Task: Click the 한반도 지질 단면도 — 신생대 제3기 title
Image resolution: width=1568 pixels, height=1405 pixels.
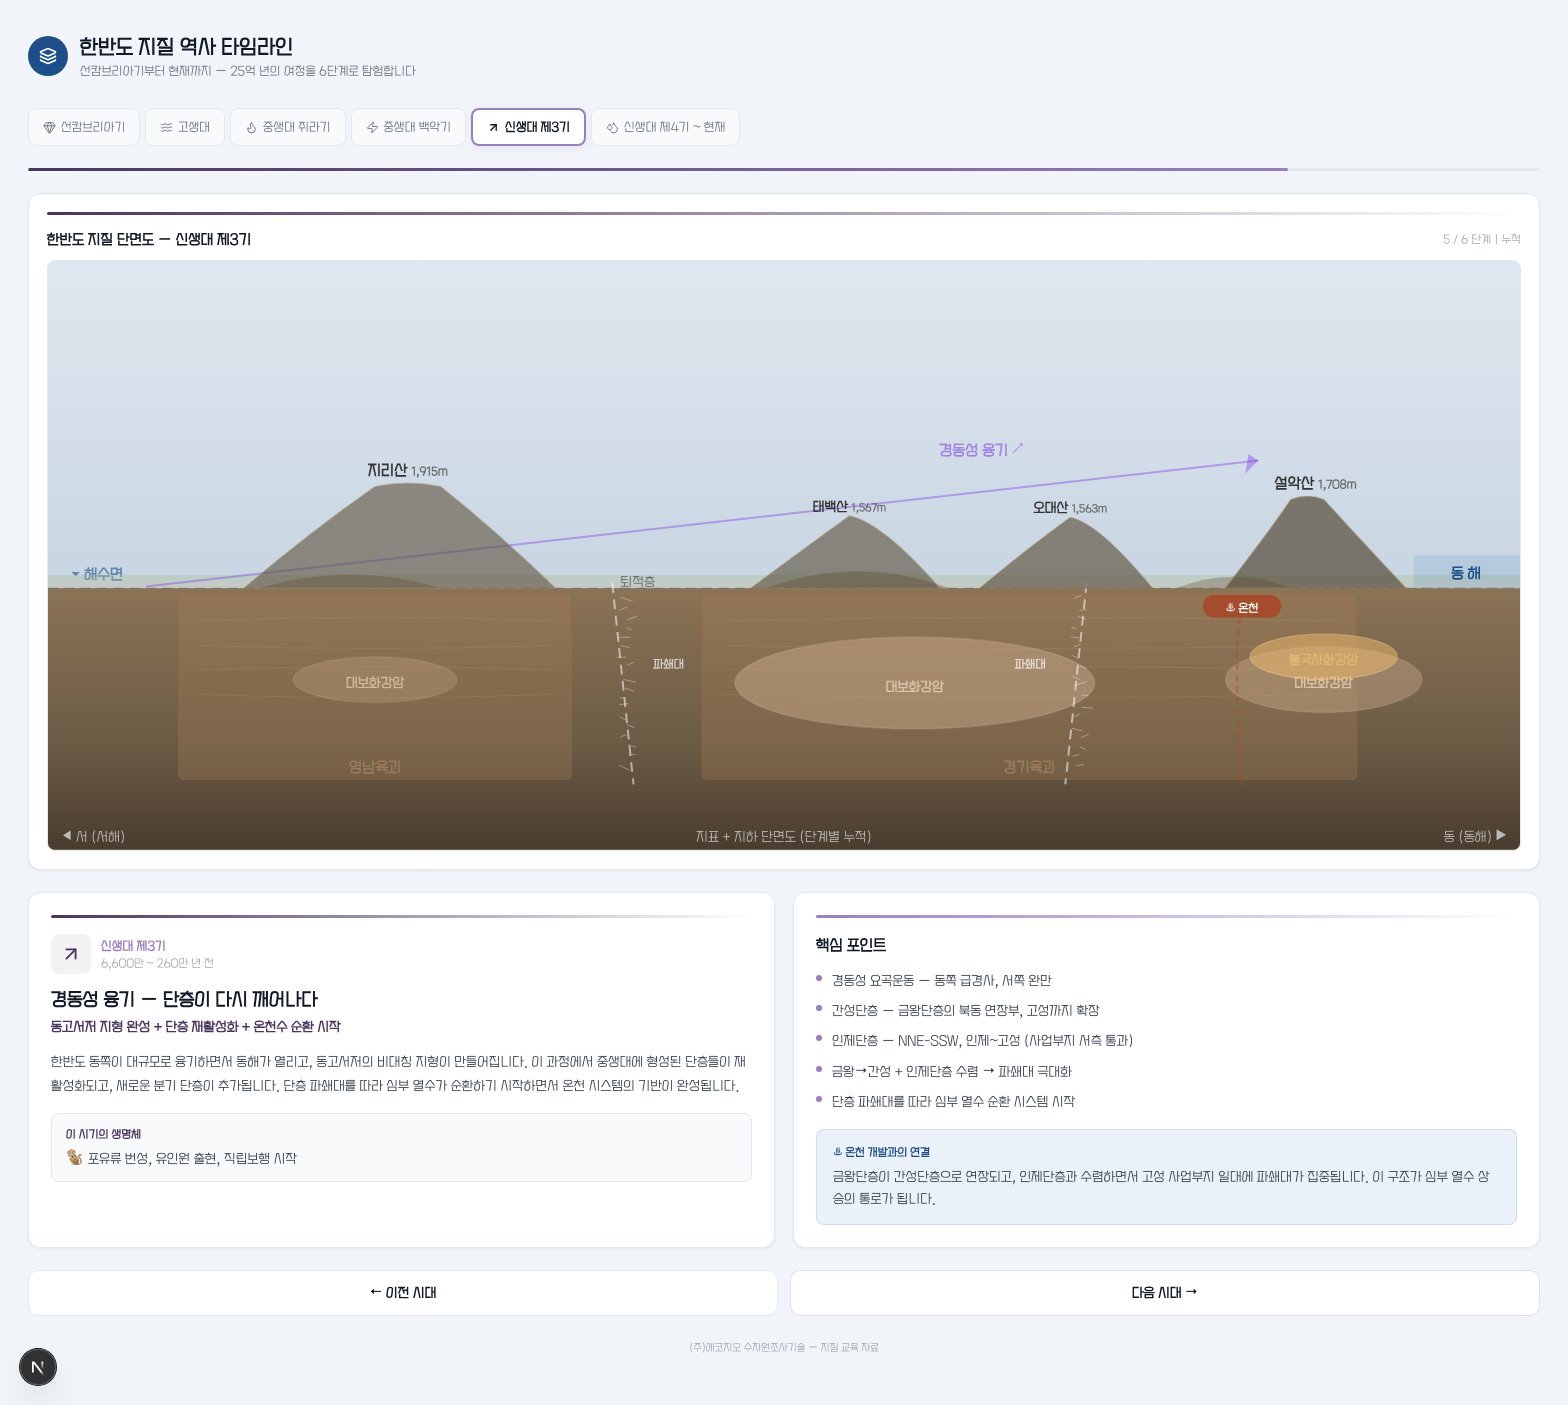Action: (x=149, y=239)
